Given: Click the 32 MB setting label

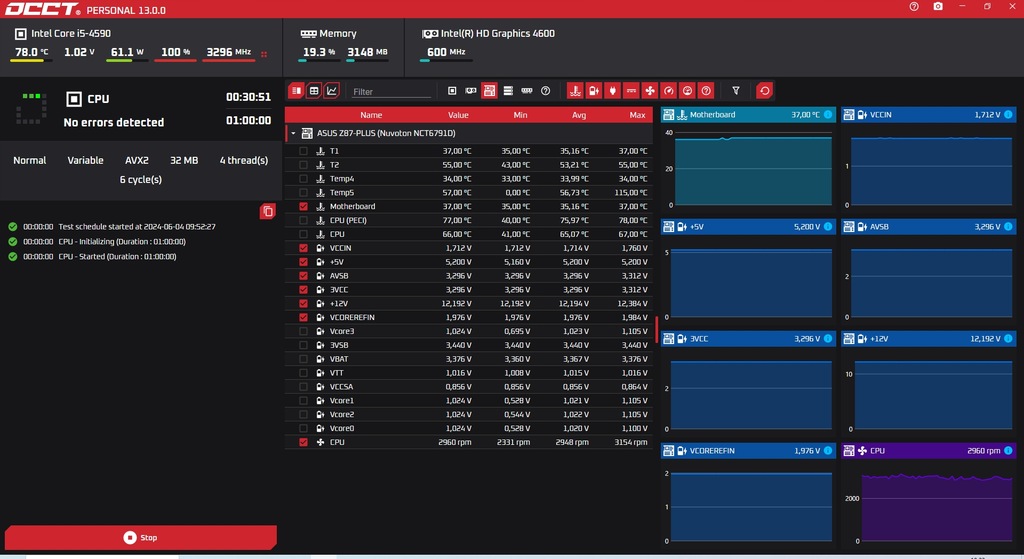Looking at the screenshot, I should coord(184,160).
